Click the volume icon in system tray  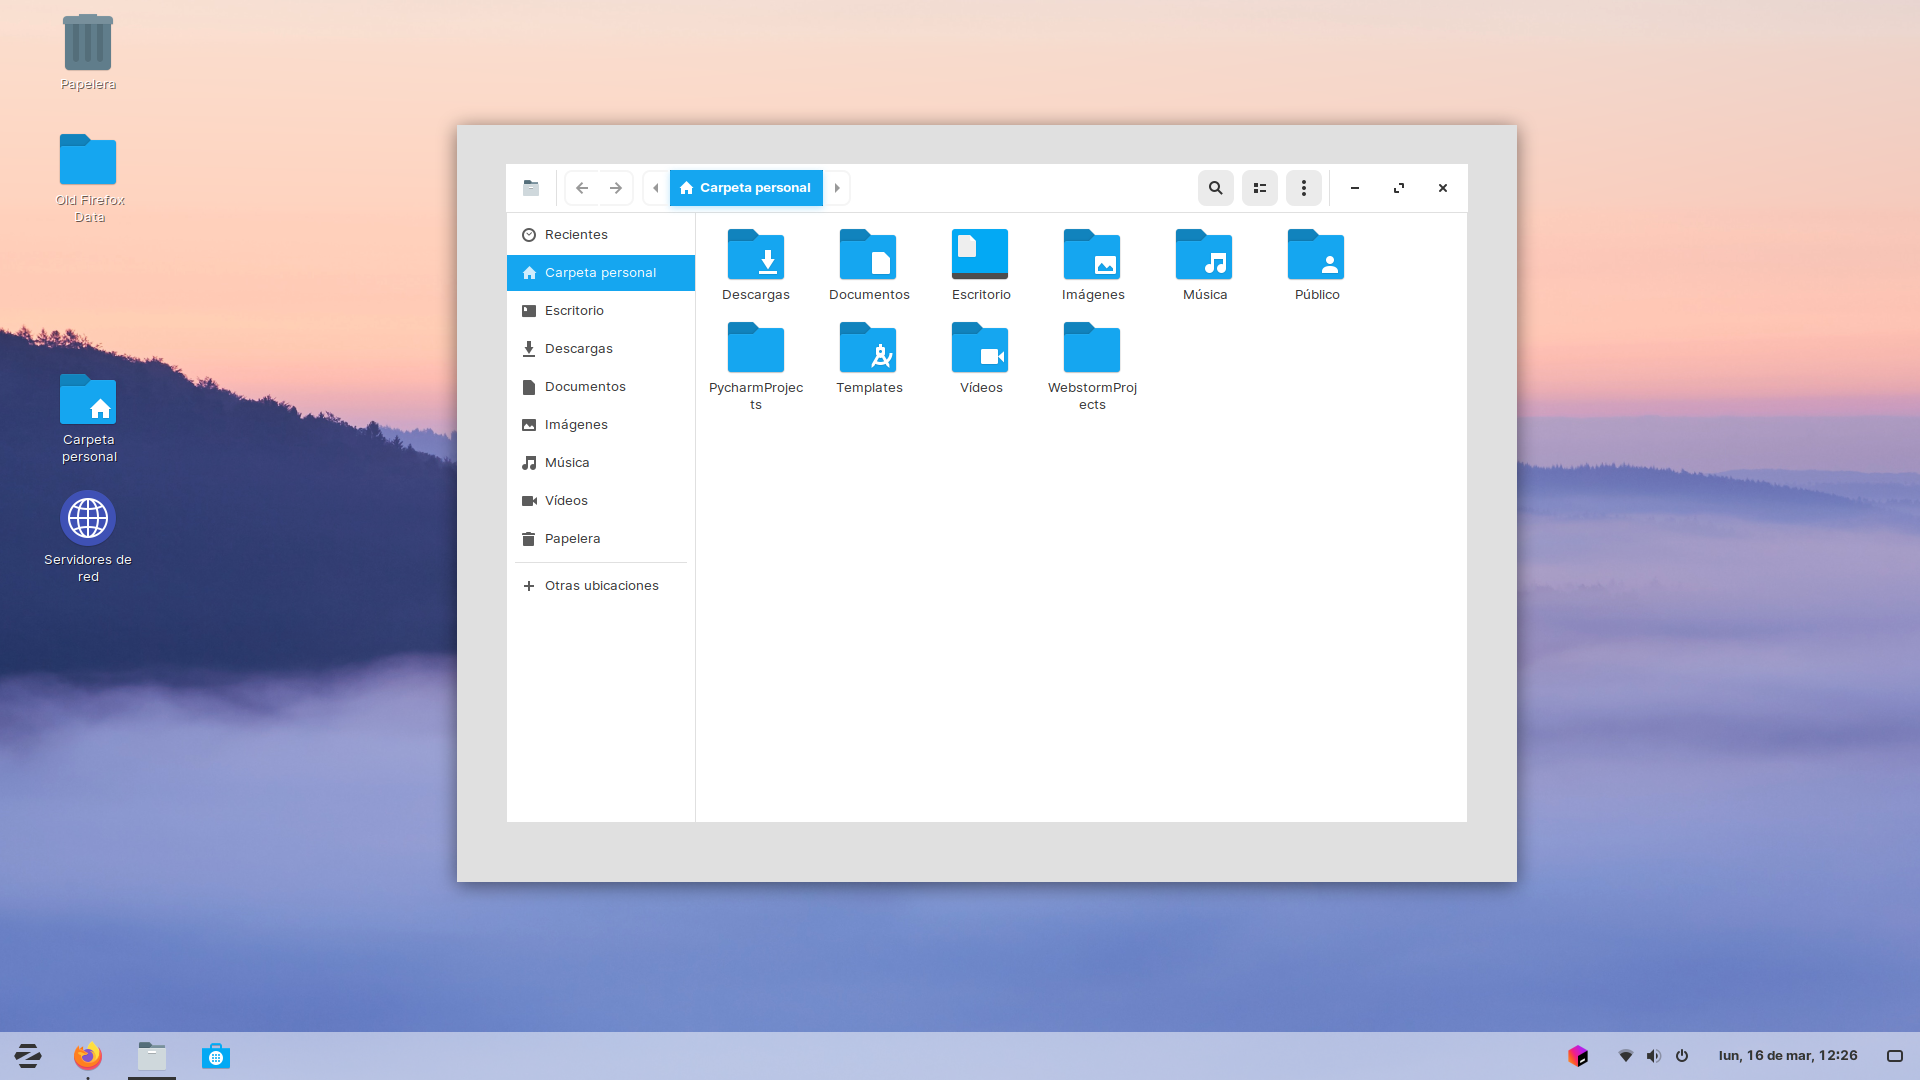pyautogui.click(x=1654, y=1056)
